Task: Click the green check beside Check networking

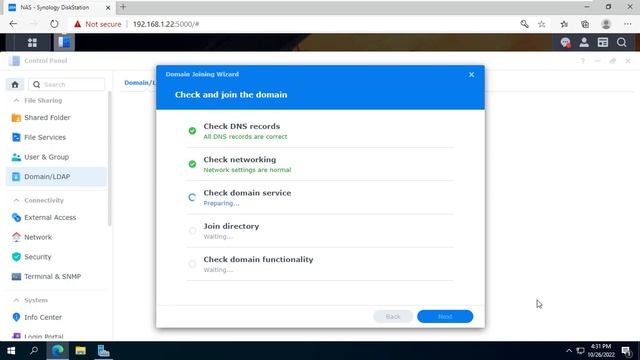Action: click(x=192, y=164)
